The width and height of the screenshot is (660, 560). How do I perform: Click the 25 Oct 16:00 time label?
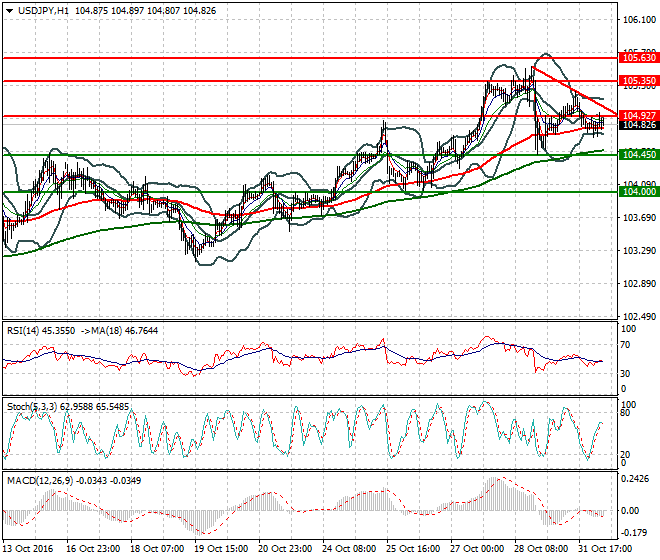point(413,549)
